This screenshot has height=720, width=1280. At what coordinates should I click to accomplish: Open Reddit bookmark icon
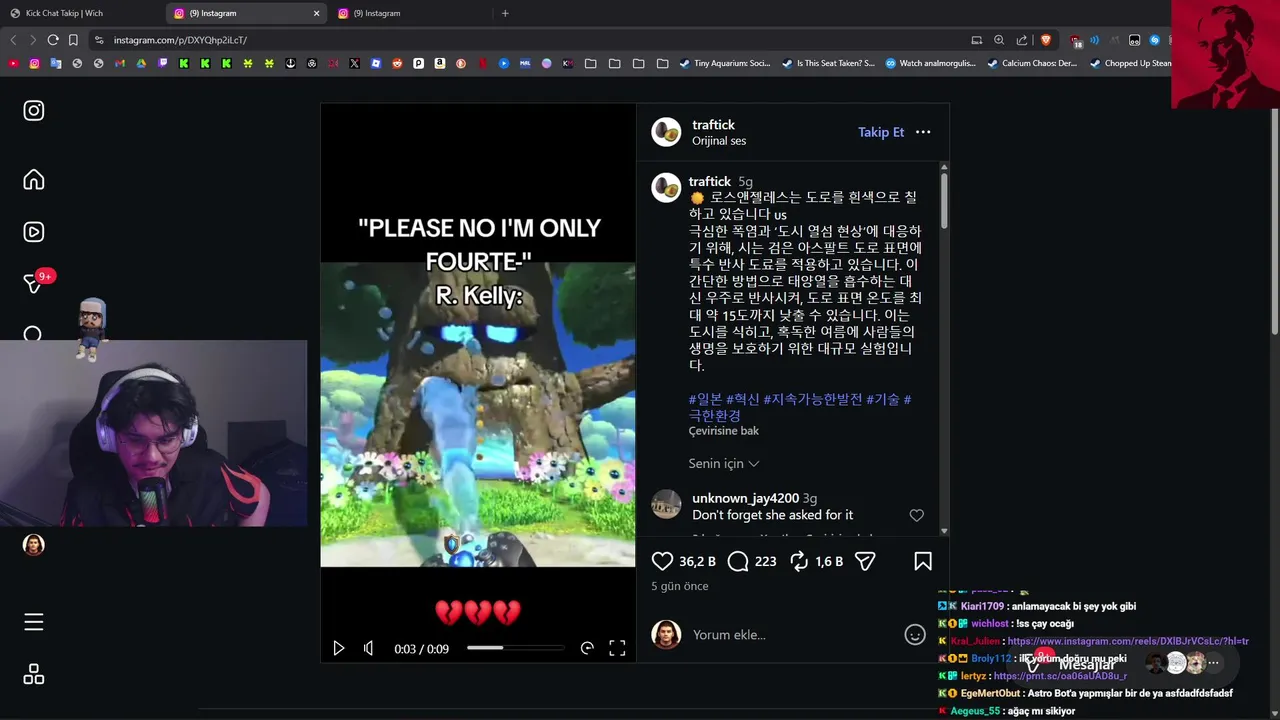point(397,63)
